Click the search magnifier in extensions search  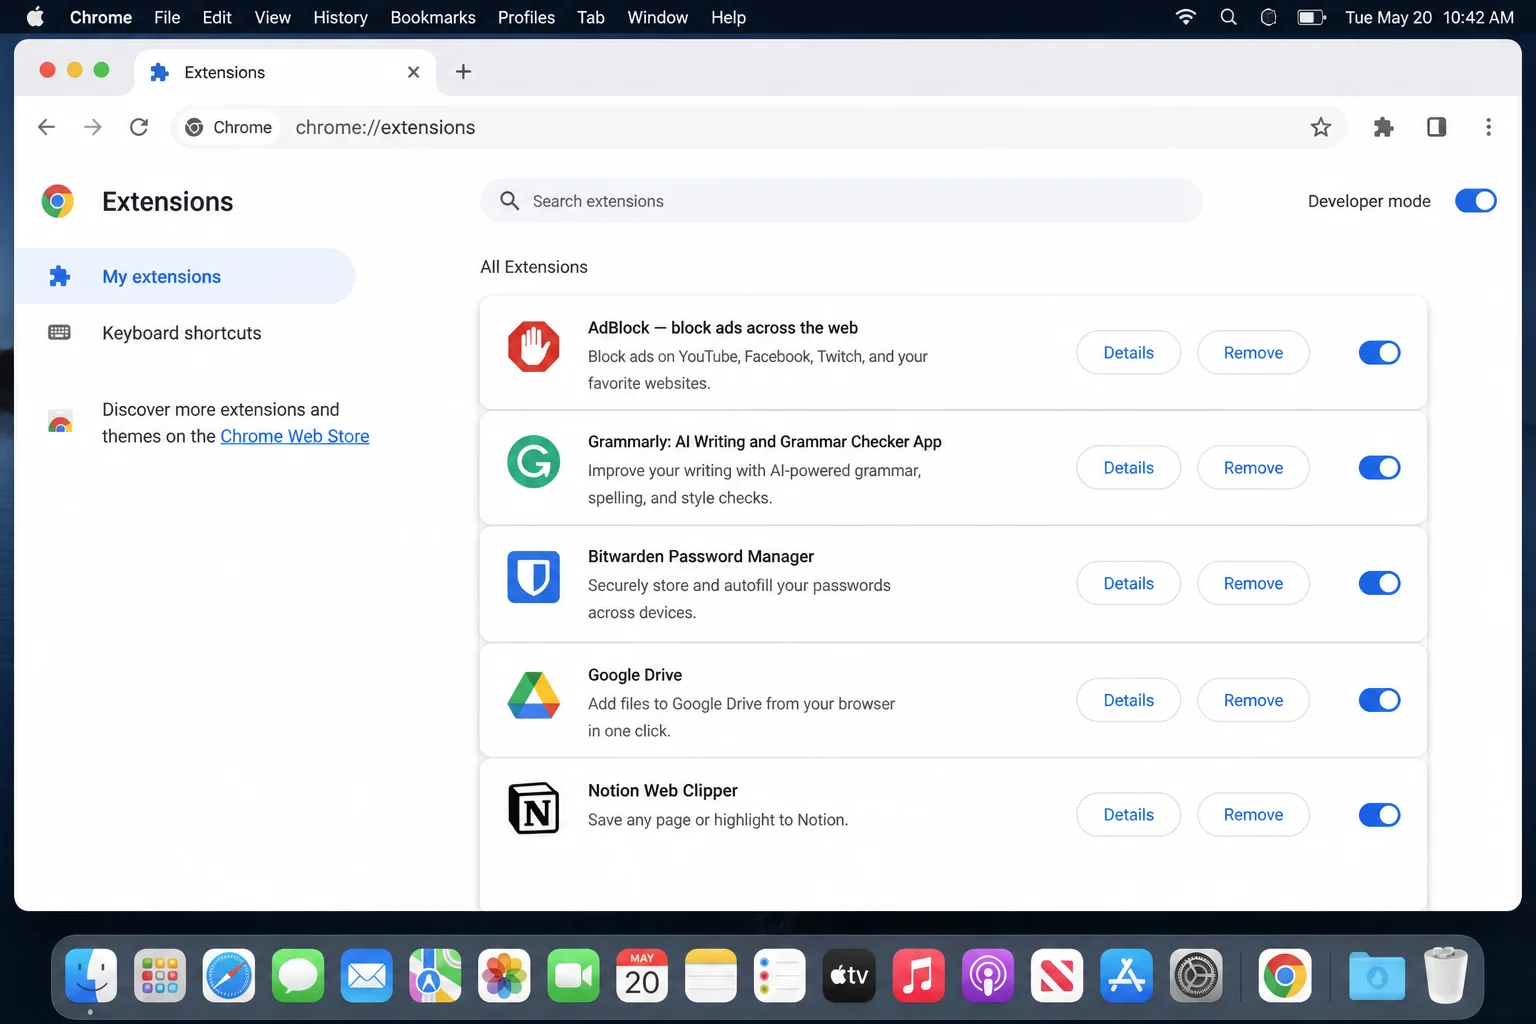click(x=509, y=201)
